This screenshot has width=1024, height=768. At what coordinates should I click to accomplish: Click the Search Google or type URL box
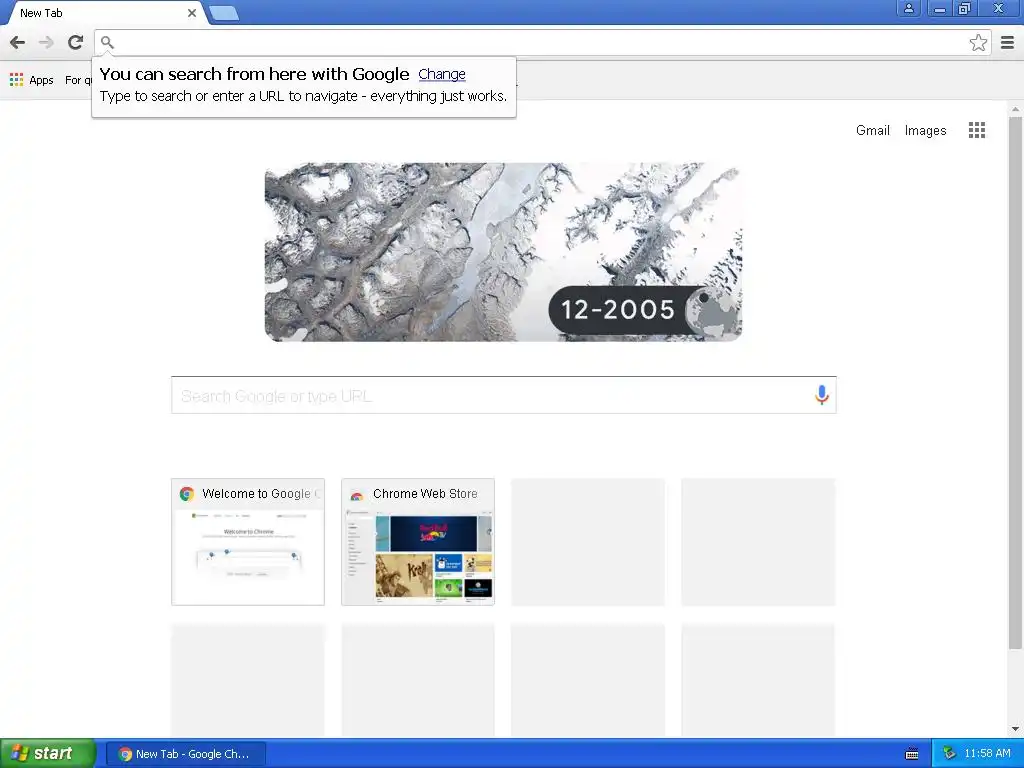[x=504, y=395]
